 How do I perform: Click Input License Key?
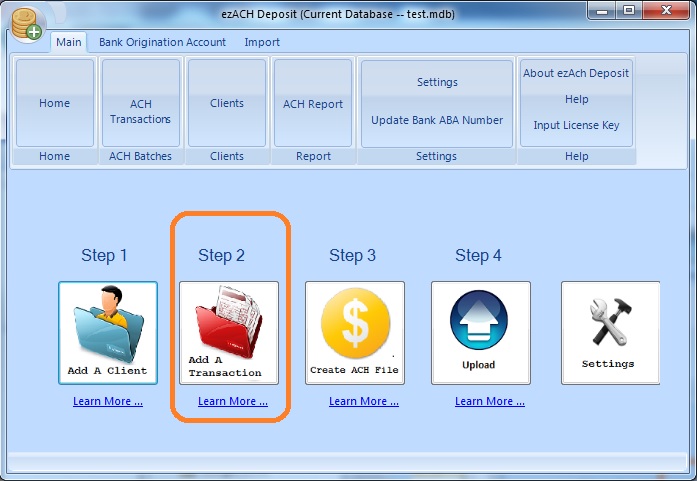coord(576,125)
